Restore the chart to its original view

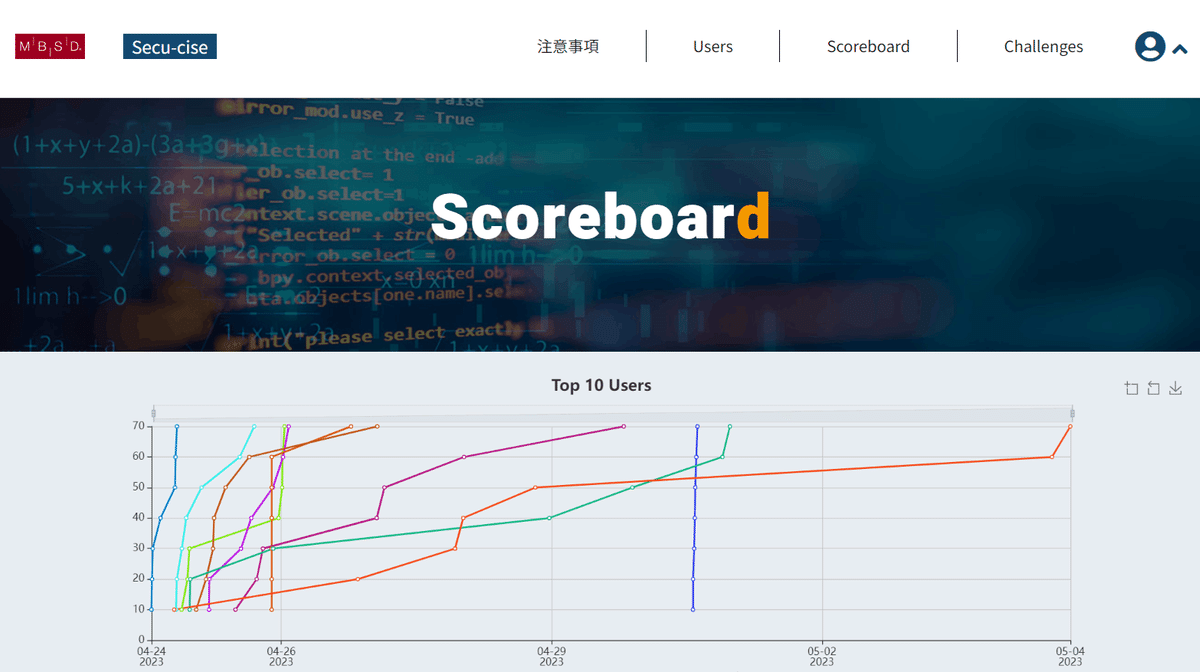(1153, 388)
